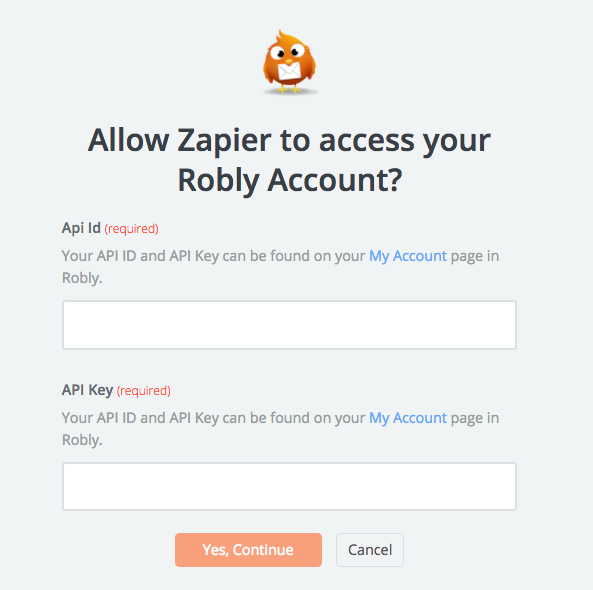Click 'Robly.' ending the API Key description
593x590 pixels.
(82, 440)
